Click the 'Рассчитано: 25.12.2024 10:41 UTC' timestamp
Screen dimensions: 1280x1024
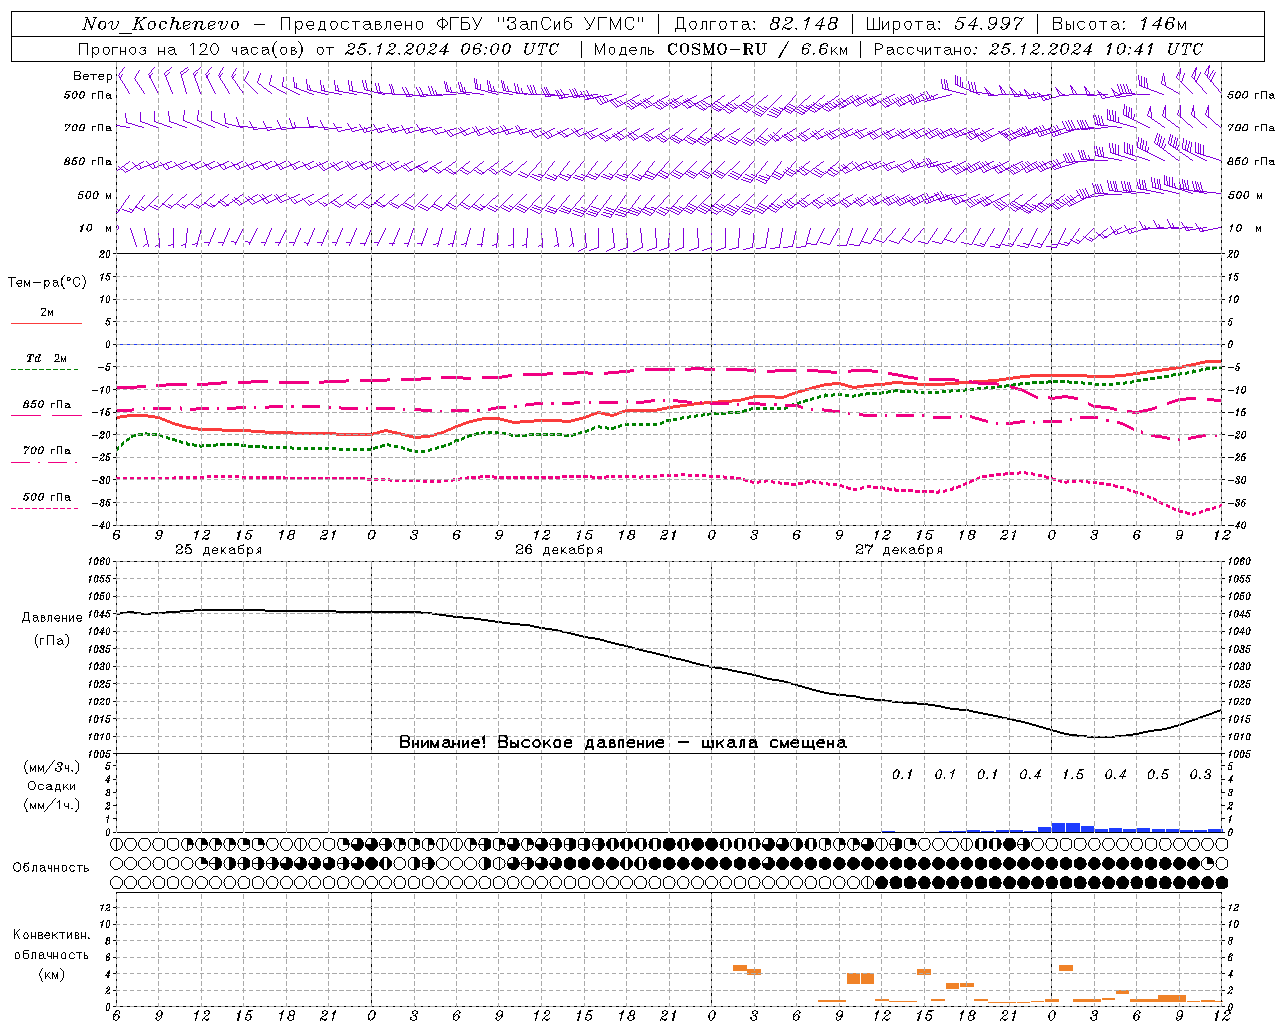pyautogui.click(x=1039, y=49)
